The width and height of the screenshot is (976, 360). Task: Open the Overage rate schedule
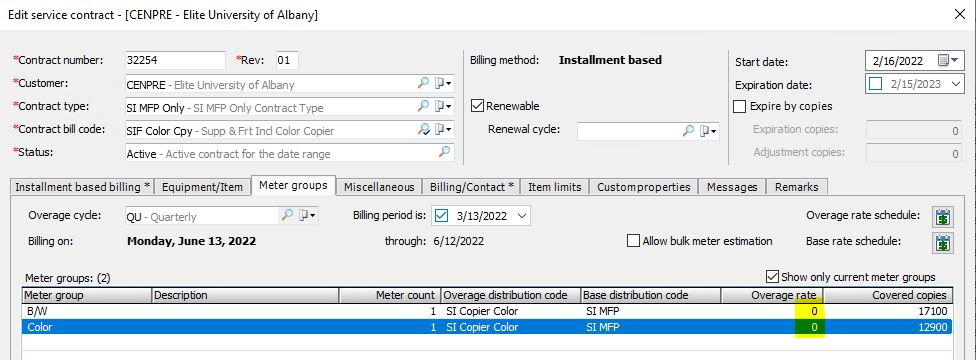[943, 217]
